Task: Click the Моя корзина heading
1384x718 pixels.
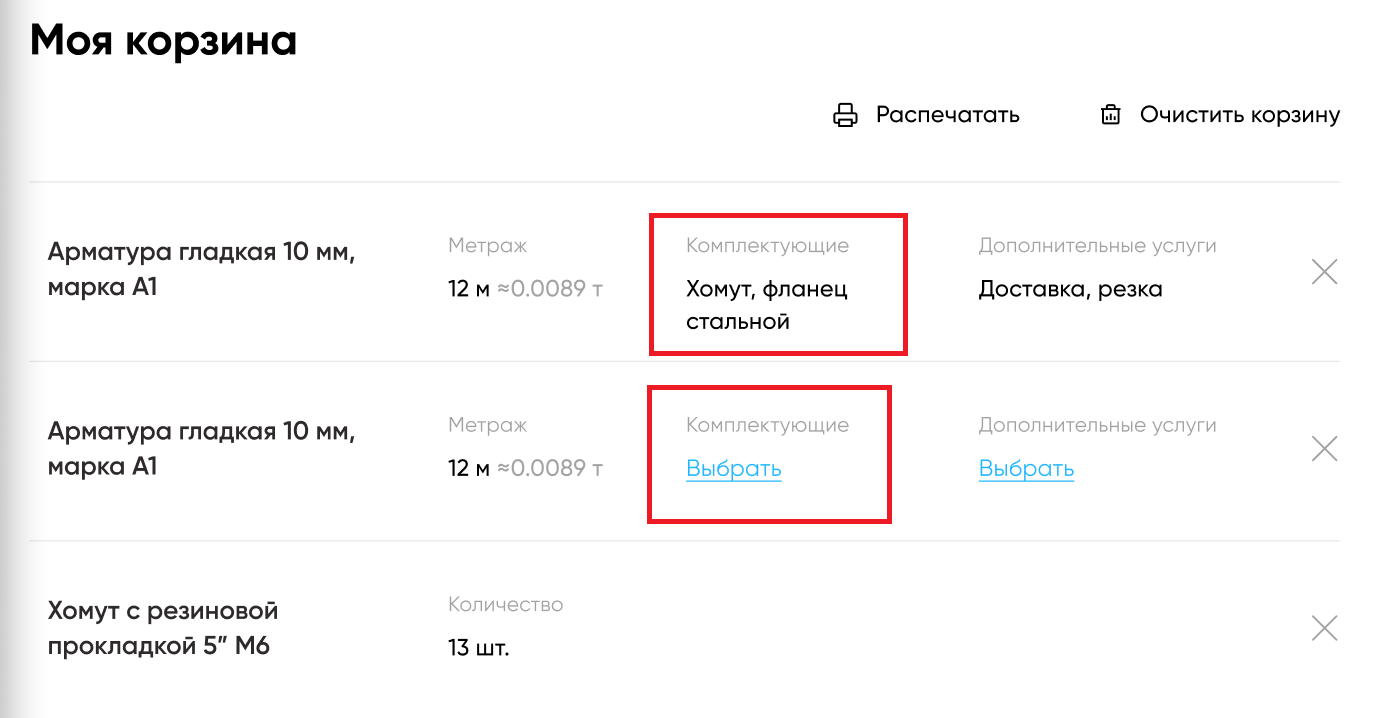Action: click(x=164, y=42)
